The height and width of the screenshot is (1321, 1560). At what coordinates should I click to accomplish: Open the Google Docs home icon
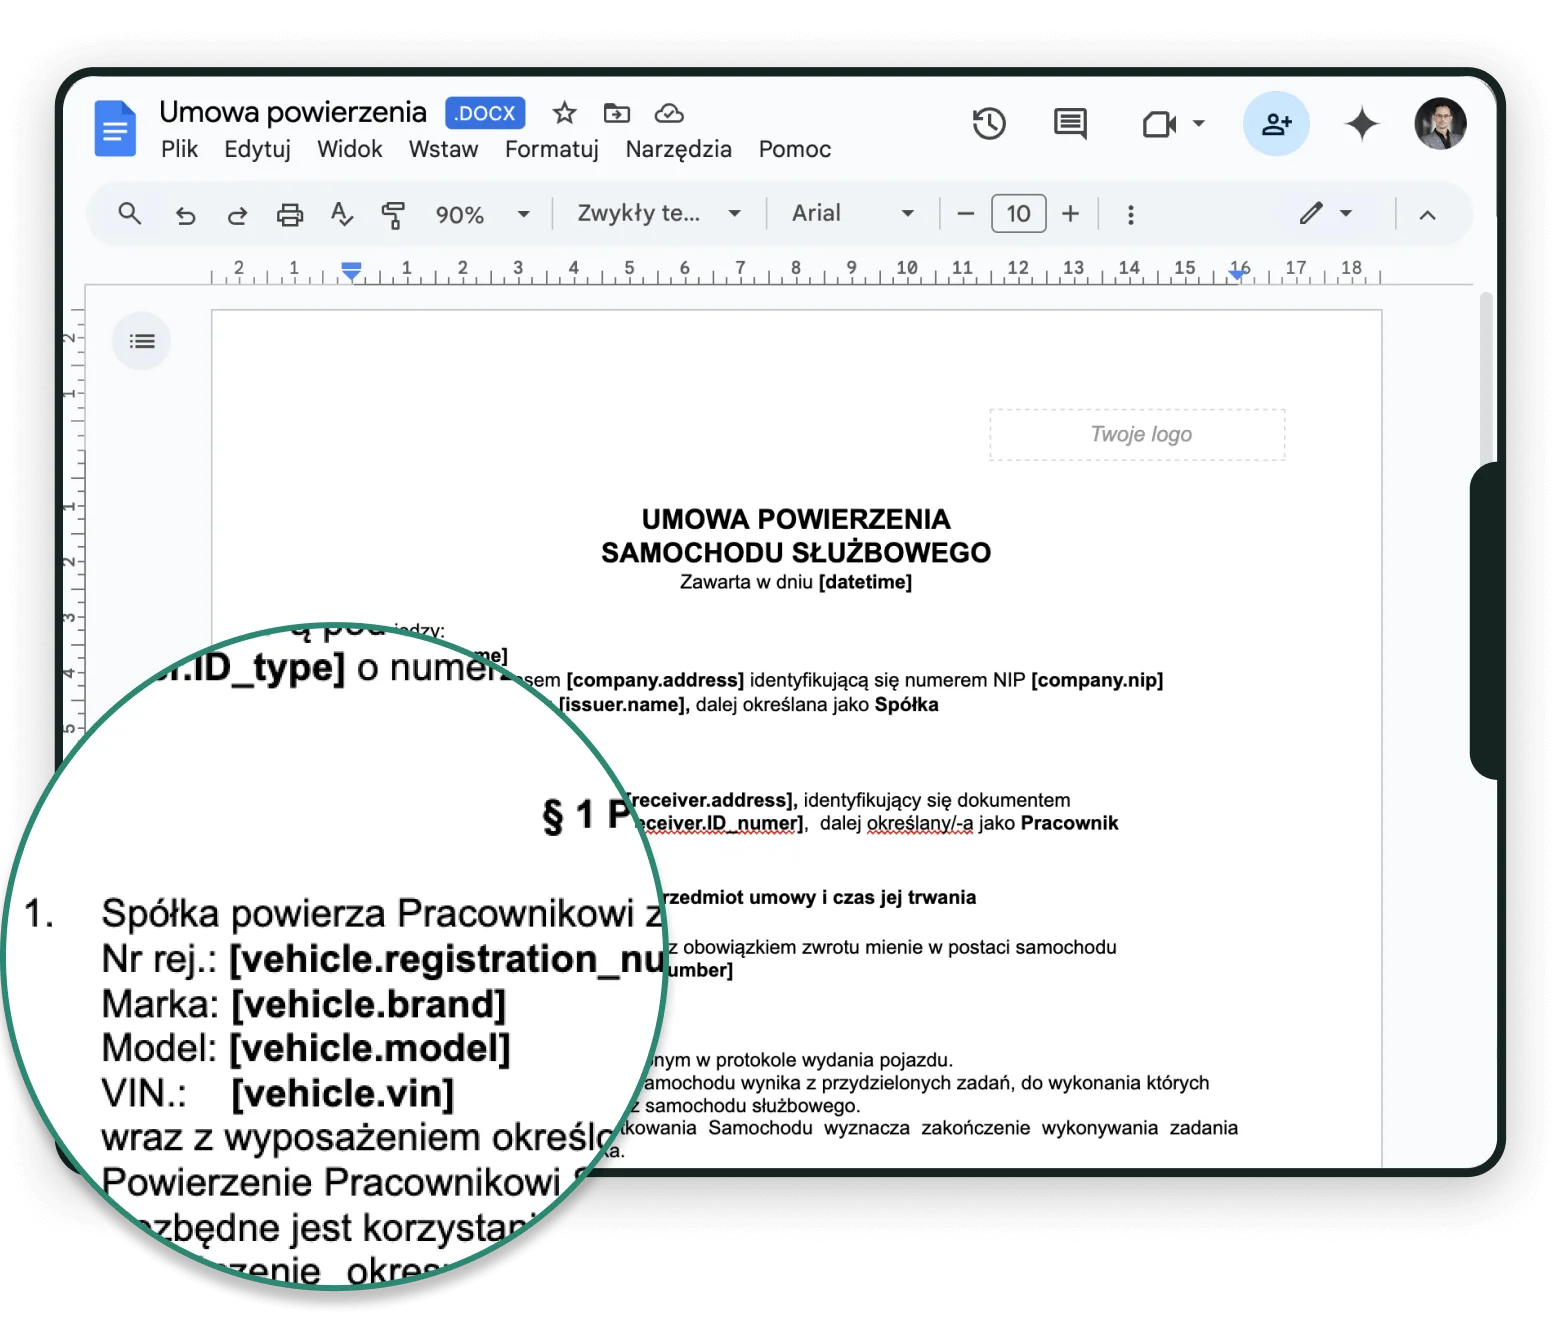coord(115,128)
